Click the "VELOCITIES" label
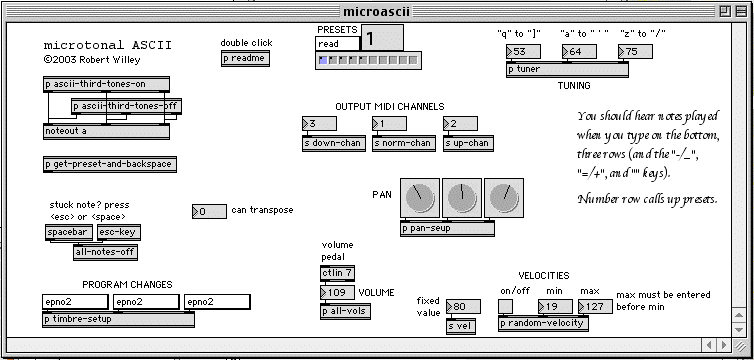 point(544,276)
